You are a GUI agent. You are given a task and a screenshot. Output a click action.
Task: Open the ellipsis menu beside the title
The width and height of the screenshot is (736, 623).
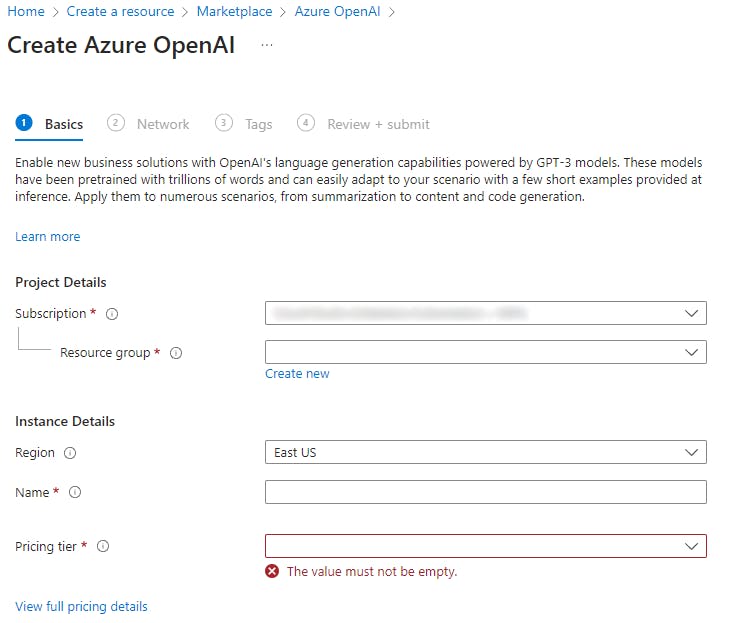pos(266,46)
